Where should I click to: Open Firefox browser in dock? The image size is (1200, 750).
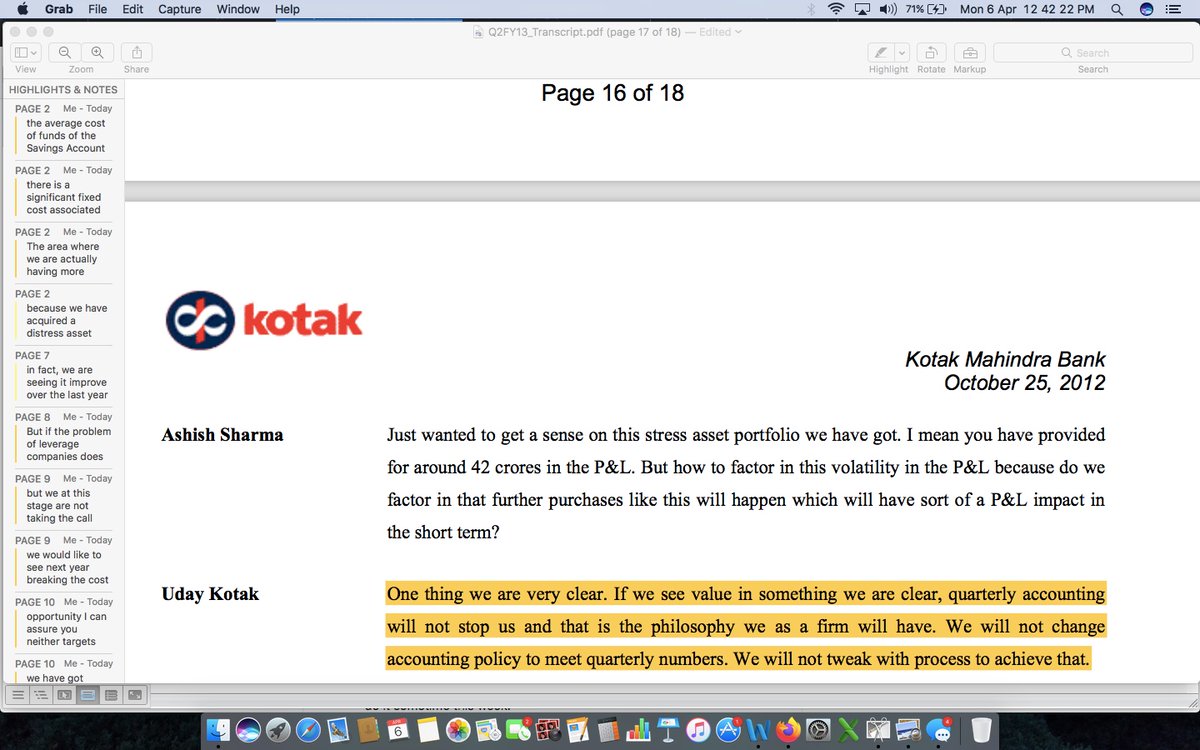pyautogui.click(x=788, y=730)
